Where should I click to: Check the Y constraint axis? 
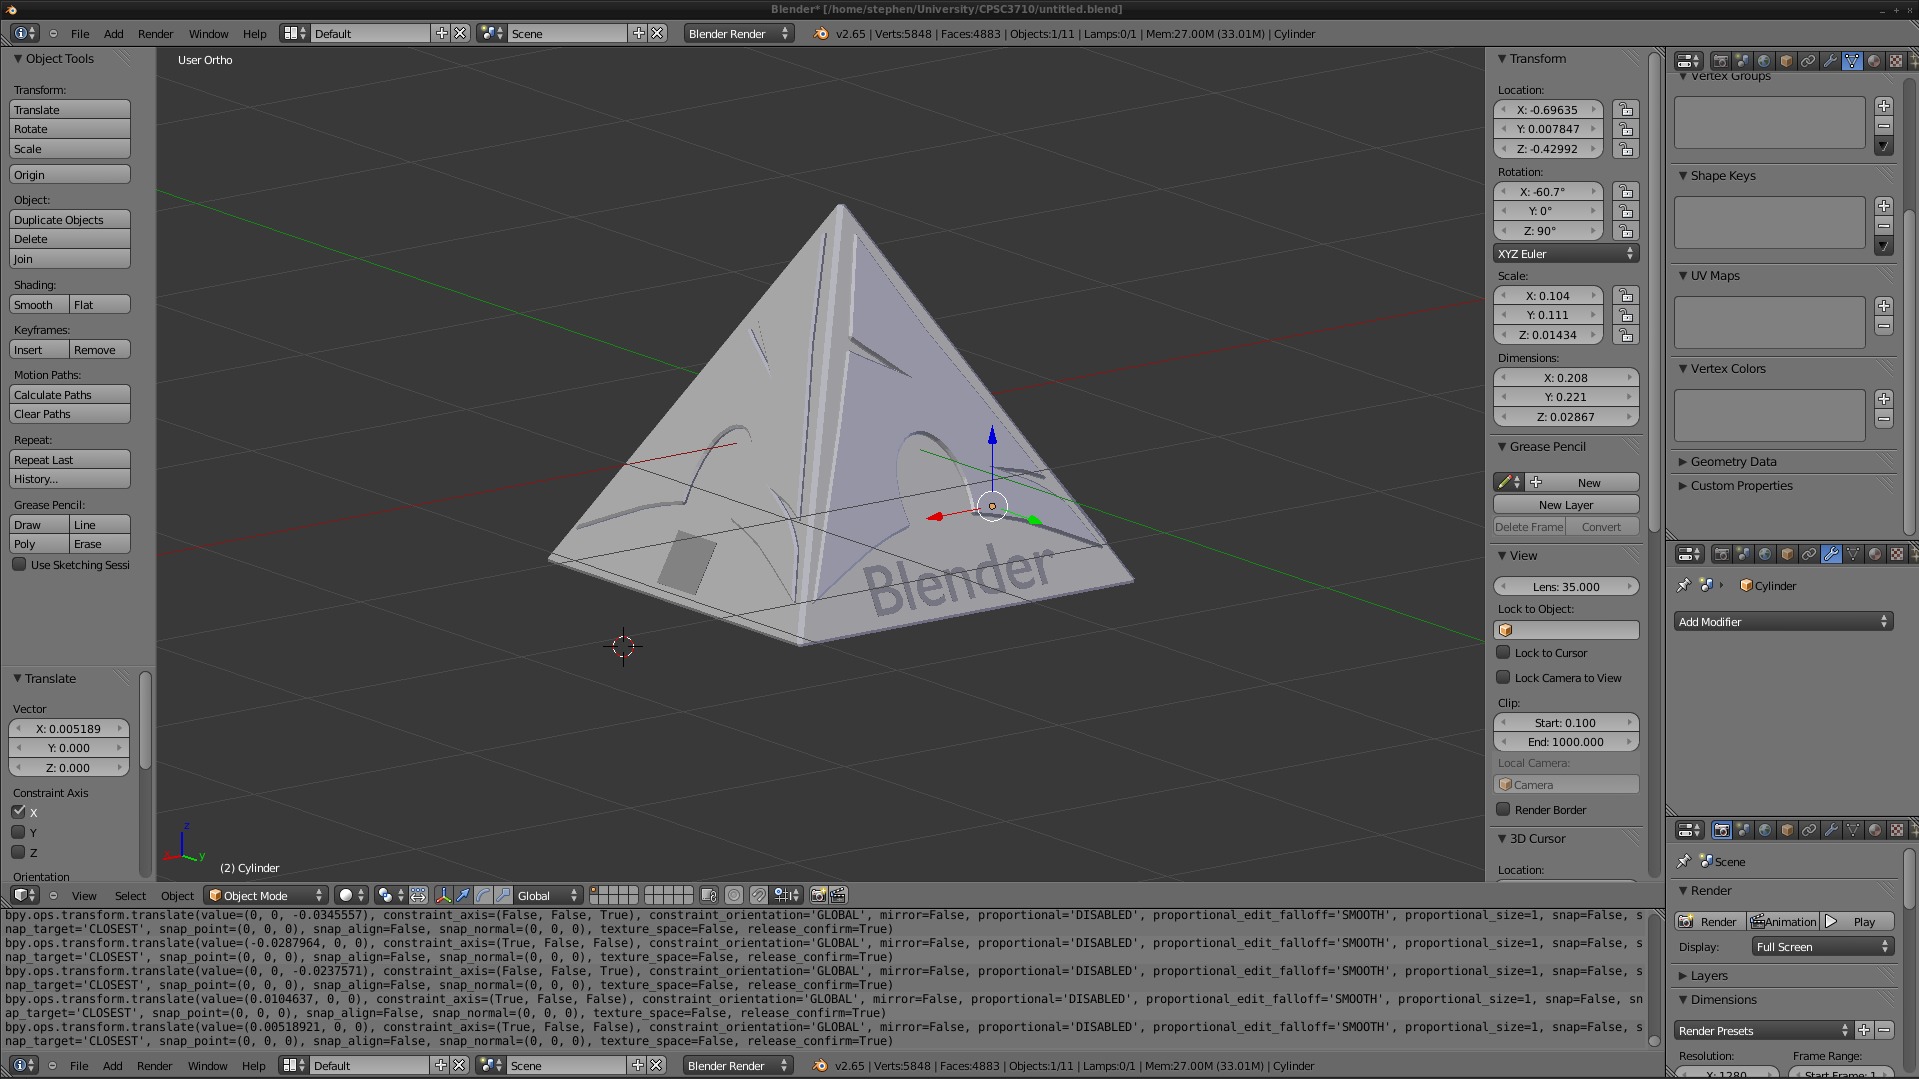pyautogui.click(x=19, y=832)
